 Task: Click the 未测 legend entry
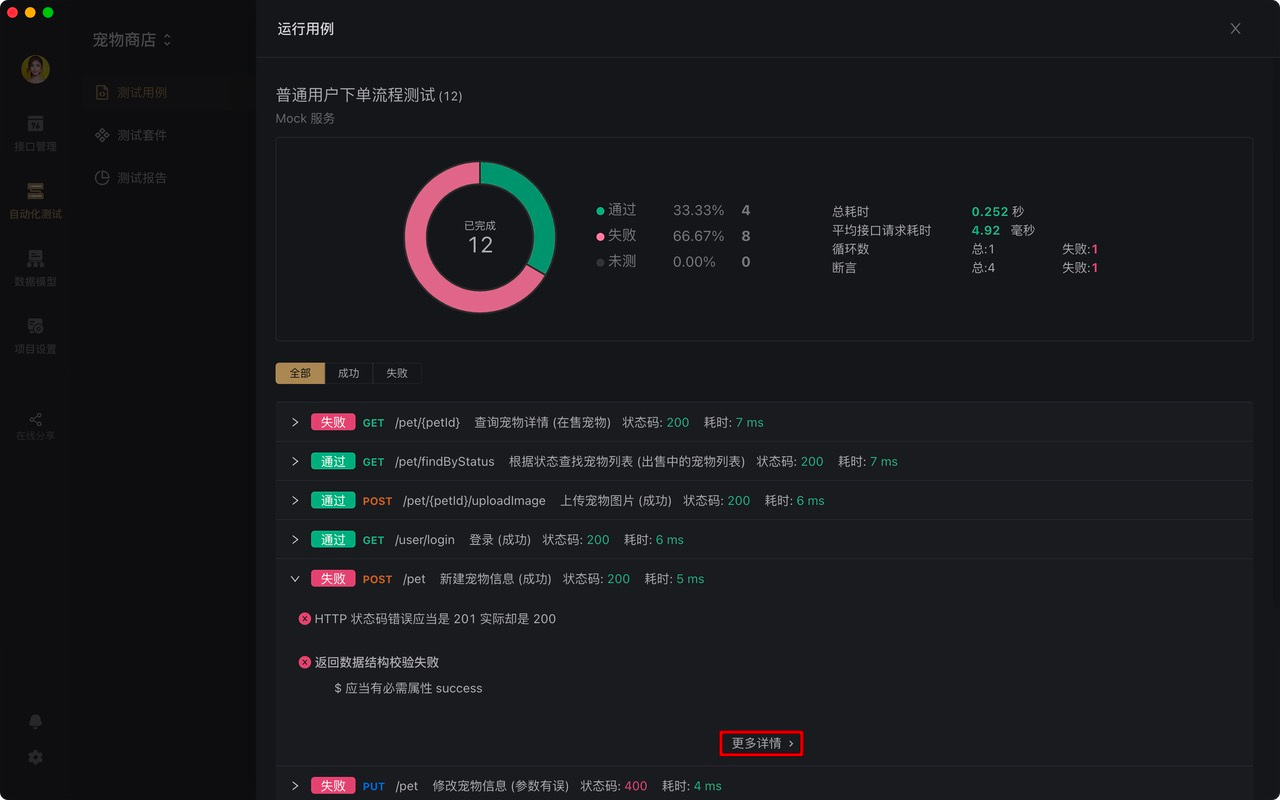[x=616, y=262]
